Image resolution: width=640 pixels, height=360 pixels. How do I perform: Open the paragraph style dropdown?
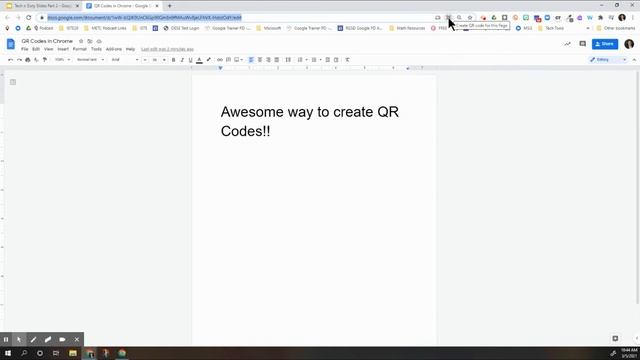(90, 60)
